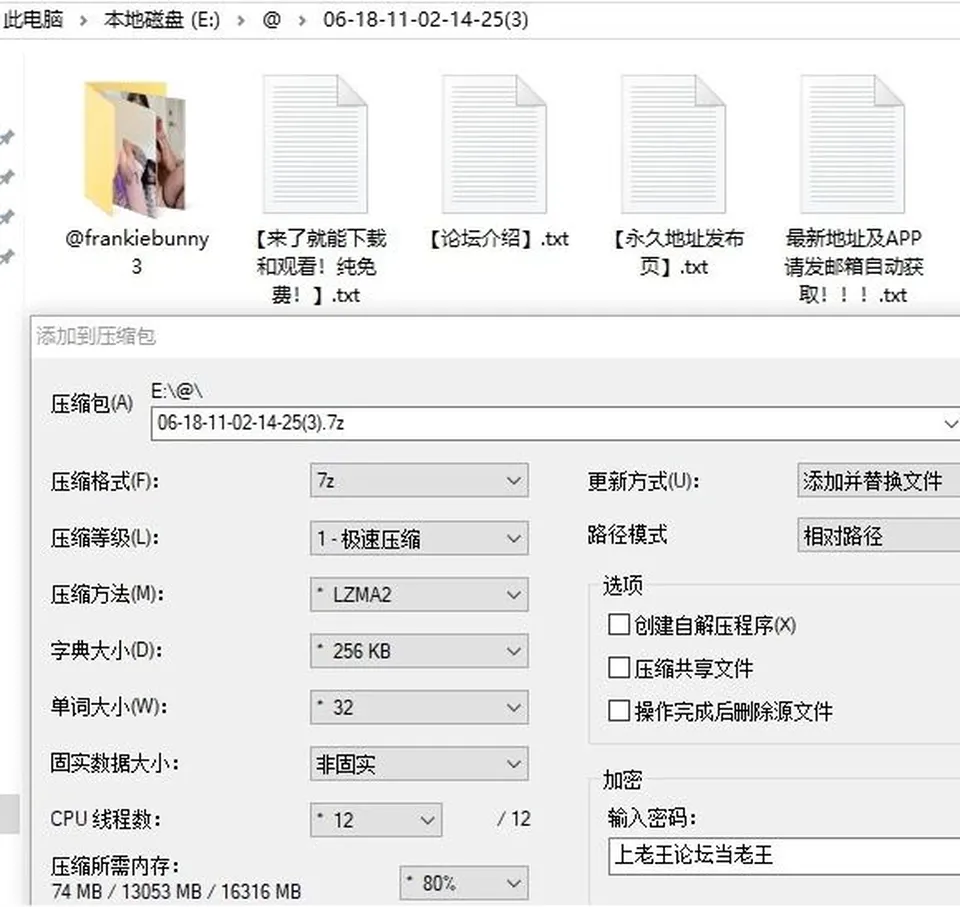960x907 pixels.
Task: Click the 添加到压缩包 dialog title
Action: (x=96, y=336)
